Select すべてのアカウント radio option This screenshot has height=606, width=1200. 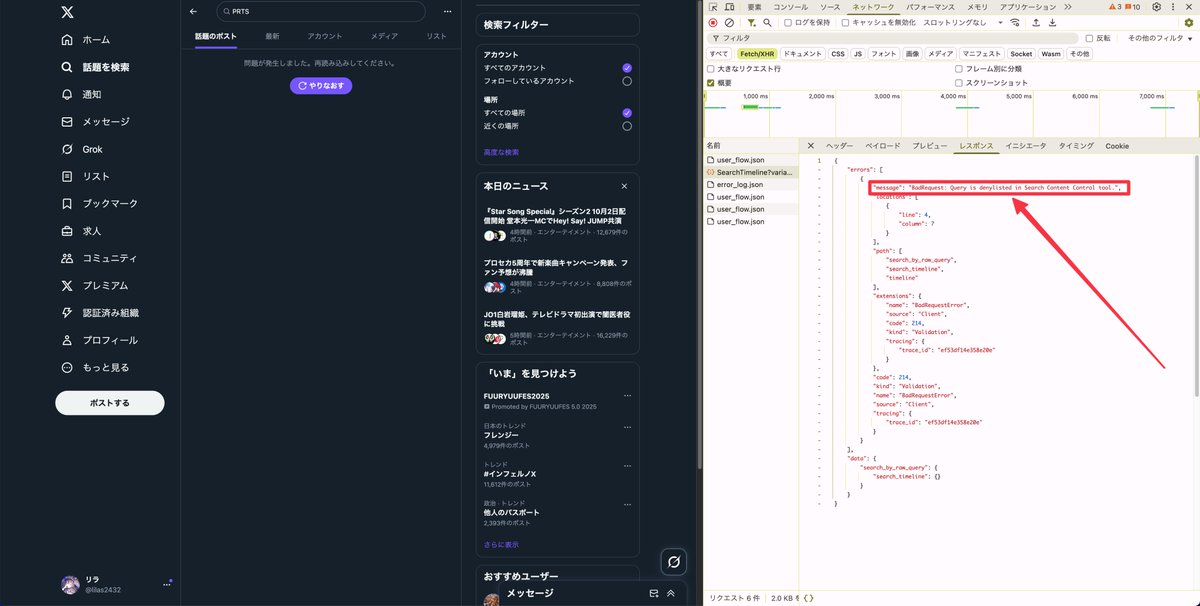pos(627,67)
